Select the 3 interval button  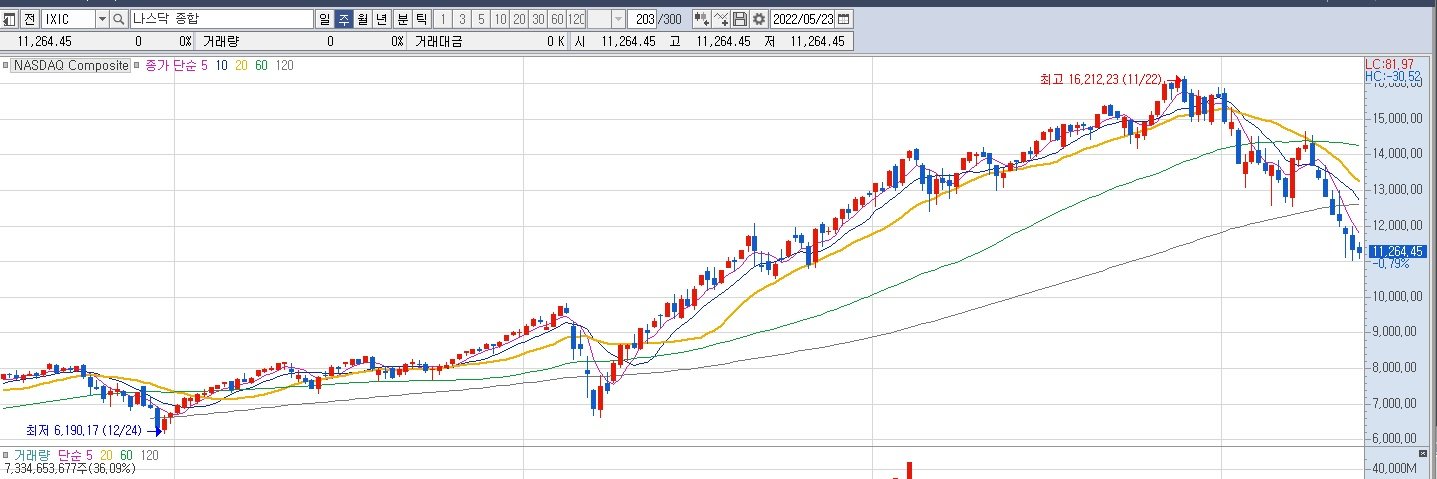(462, 19)
